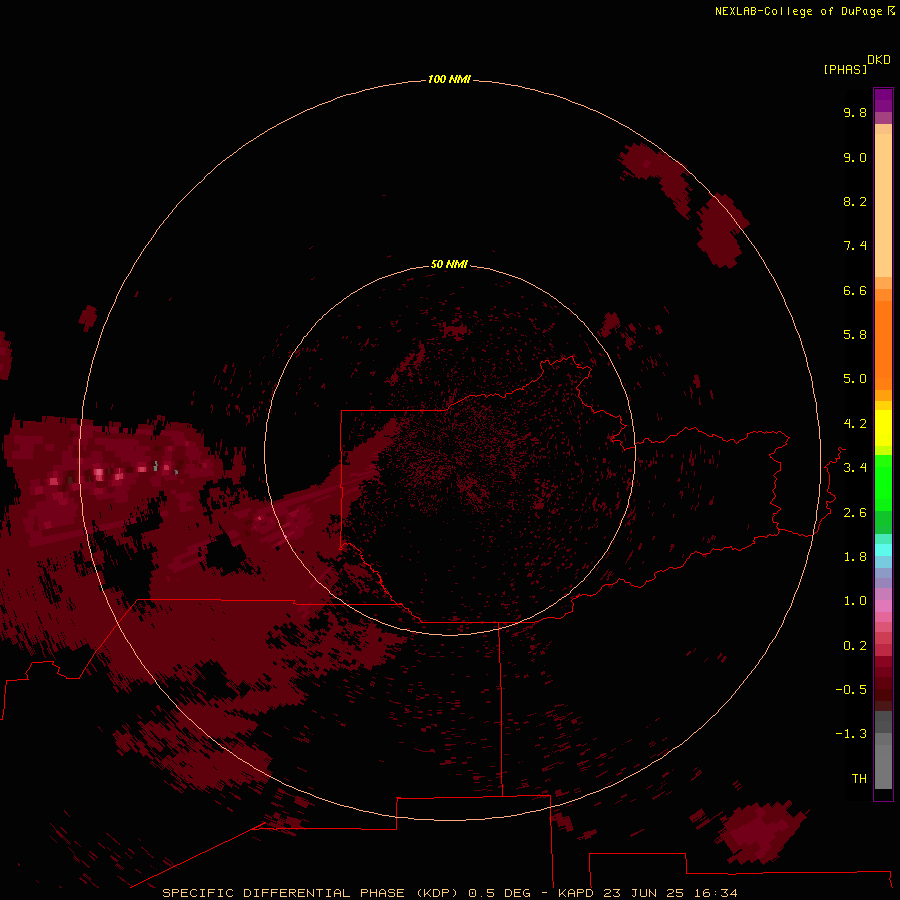The width and height of the screenshot is (900, 900).
Task: Click the -0.5 scale label
Action: coord(851,690)
